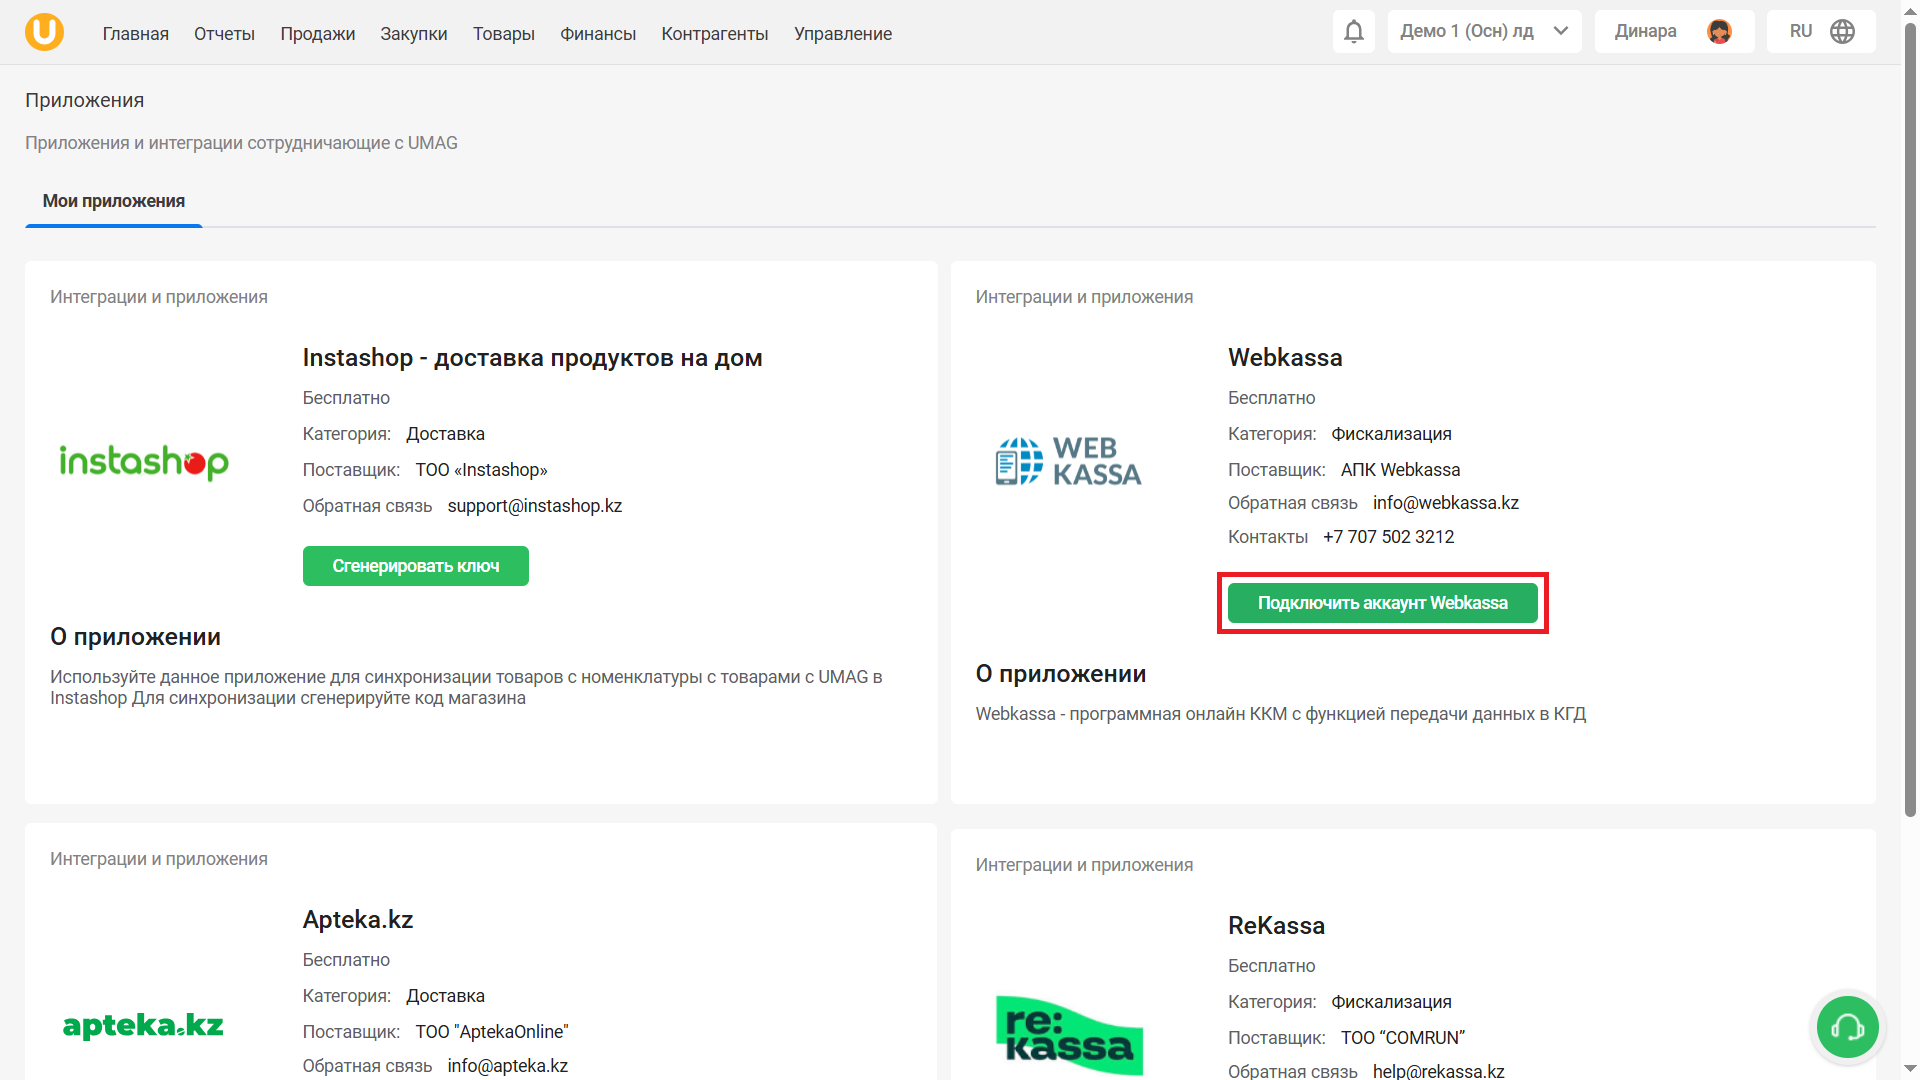Click Подключить аккаунт Webkassa button
This screenshot has height=1080, width=1920.
[x=1382, y=603]
